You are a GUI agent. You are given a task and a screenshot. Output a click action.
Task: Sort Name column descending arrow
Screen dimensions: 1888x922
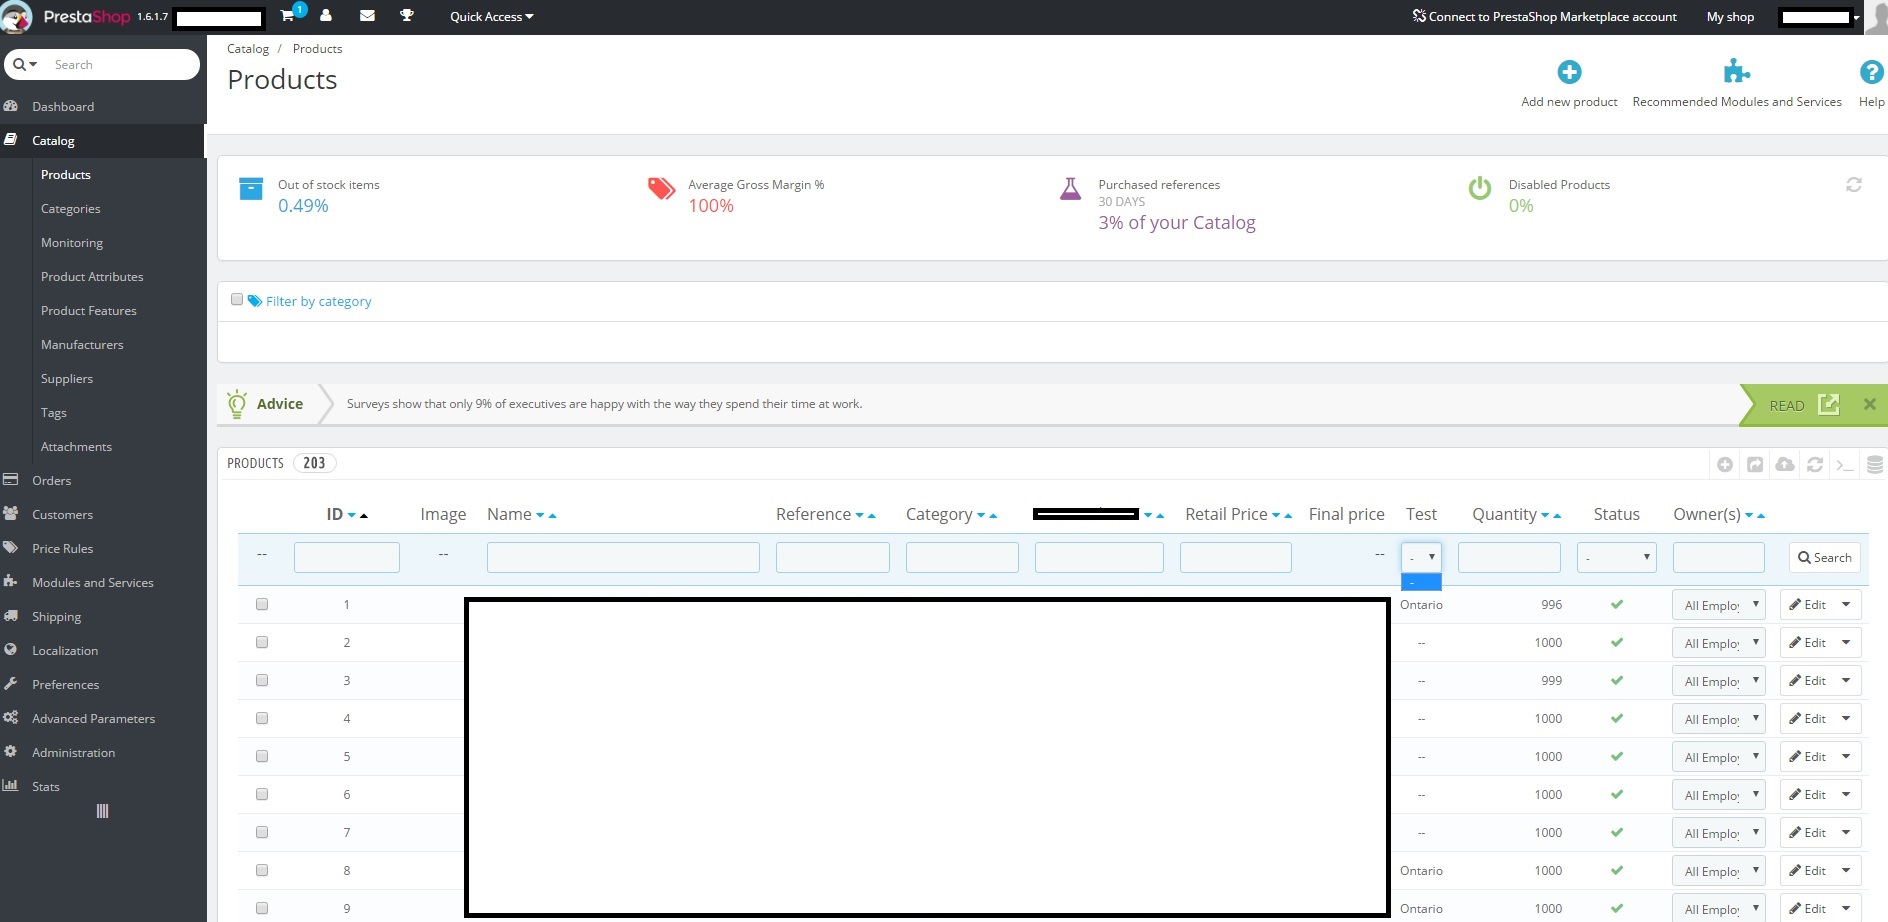[x=540, y=516]
